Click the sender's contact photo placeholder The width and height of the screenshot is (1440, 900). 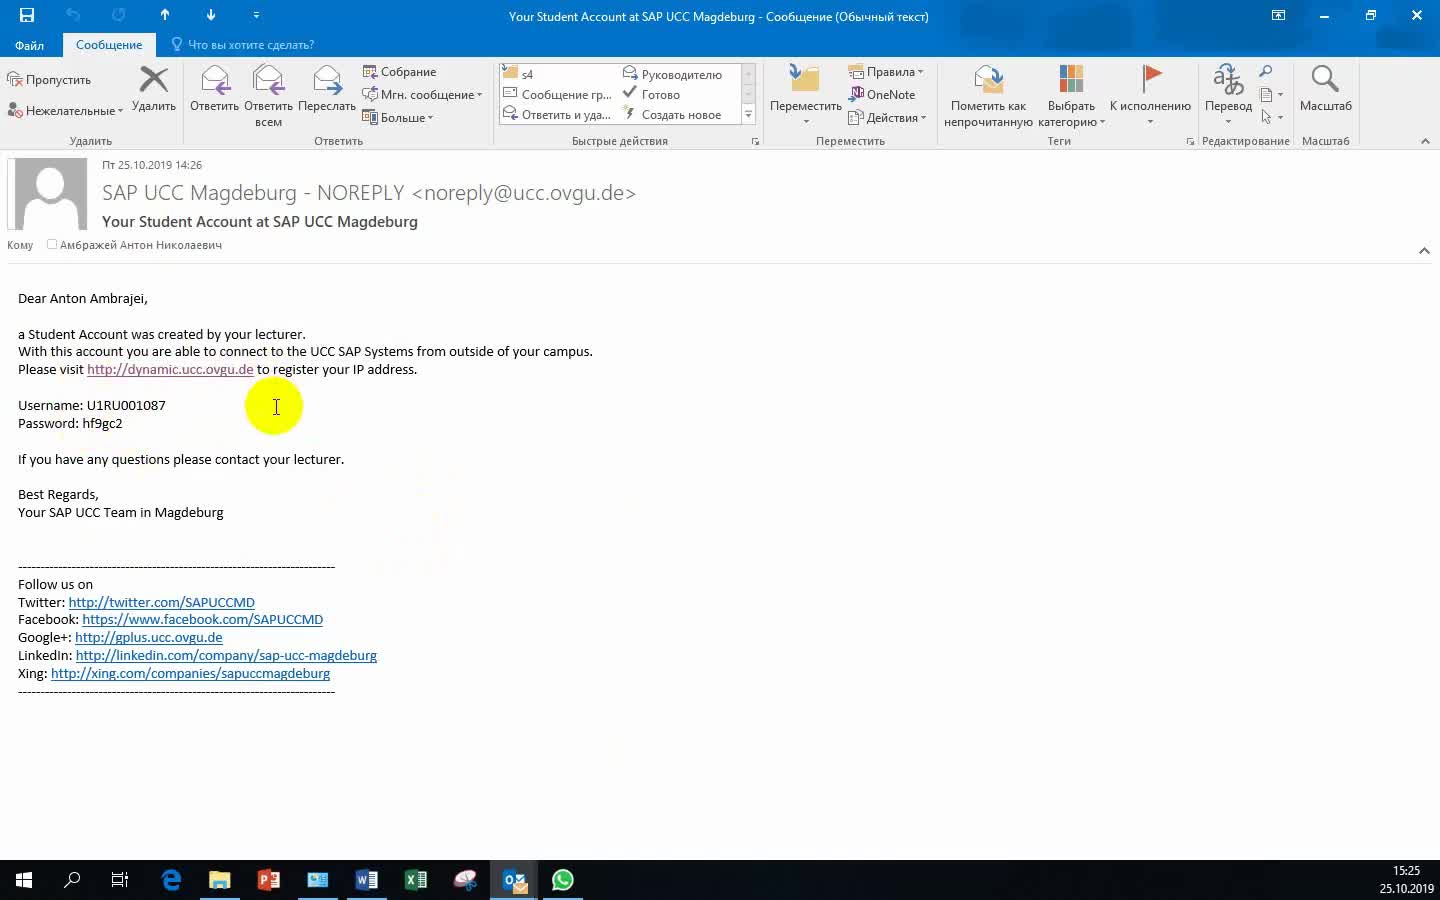coord(49,194)
